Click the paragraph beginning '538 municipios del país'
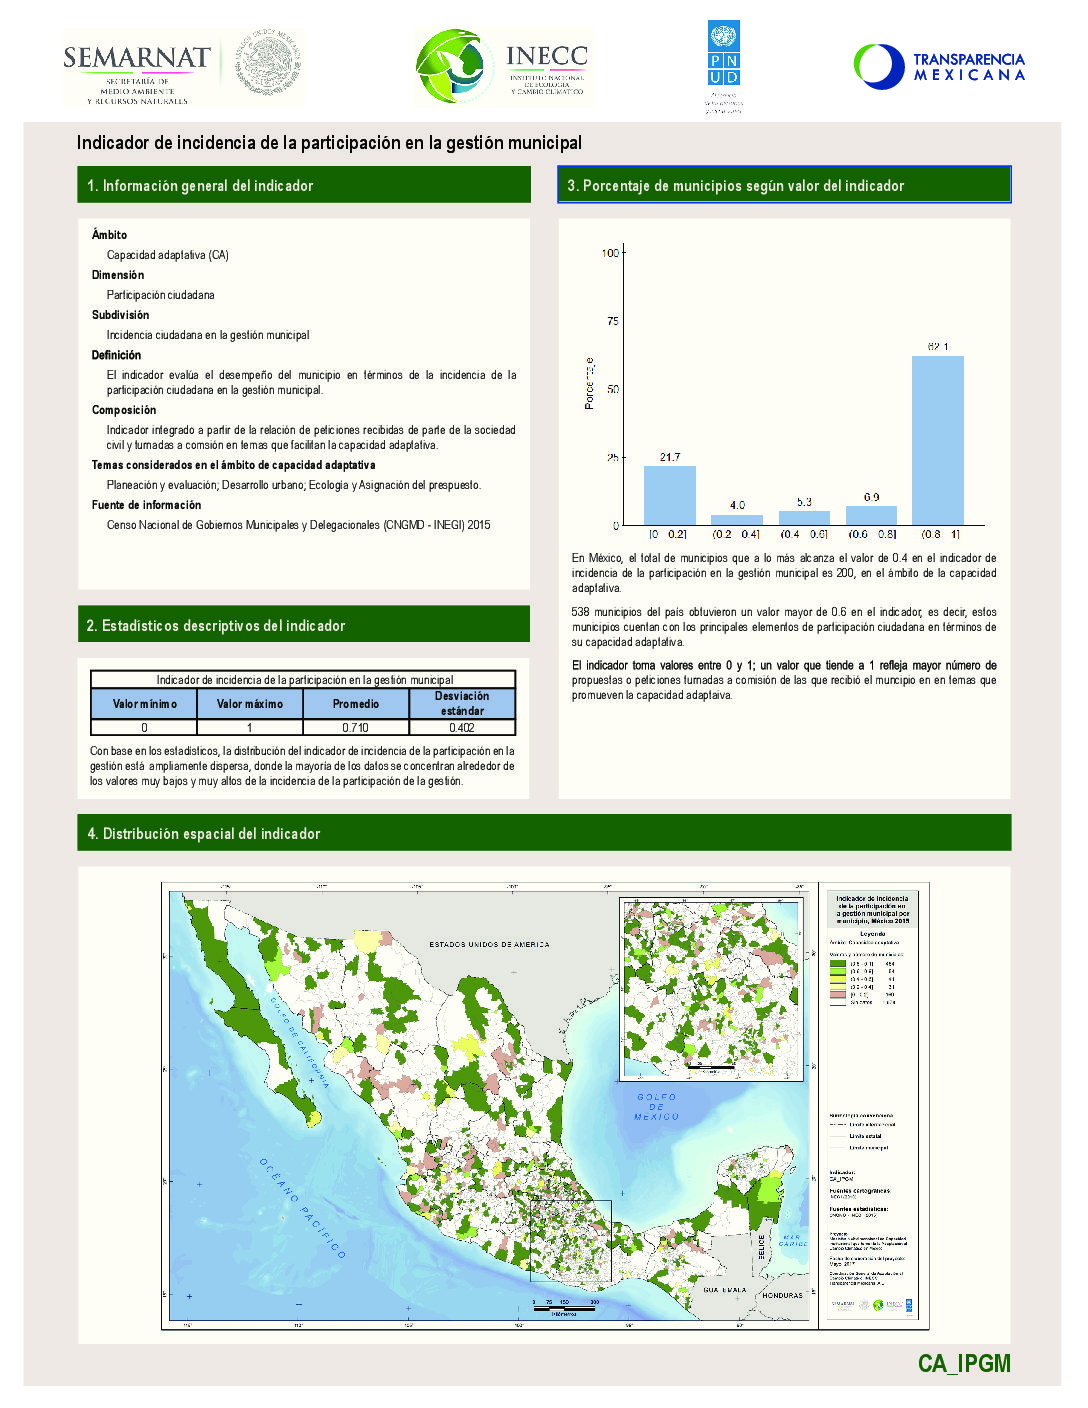Image resolution: width=1088 pixels, height=1408 pixels. 784,627
